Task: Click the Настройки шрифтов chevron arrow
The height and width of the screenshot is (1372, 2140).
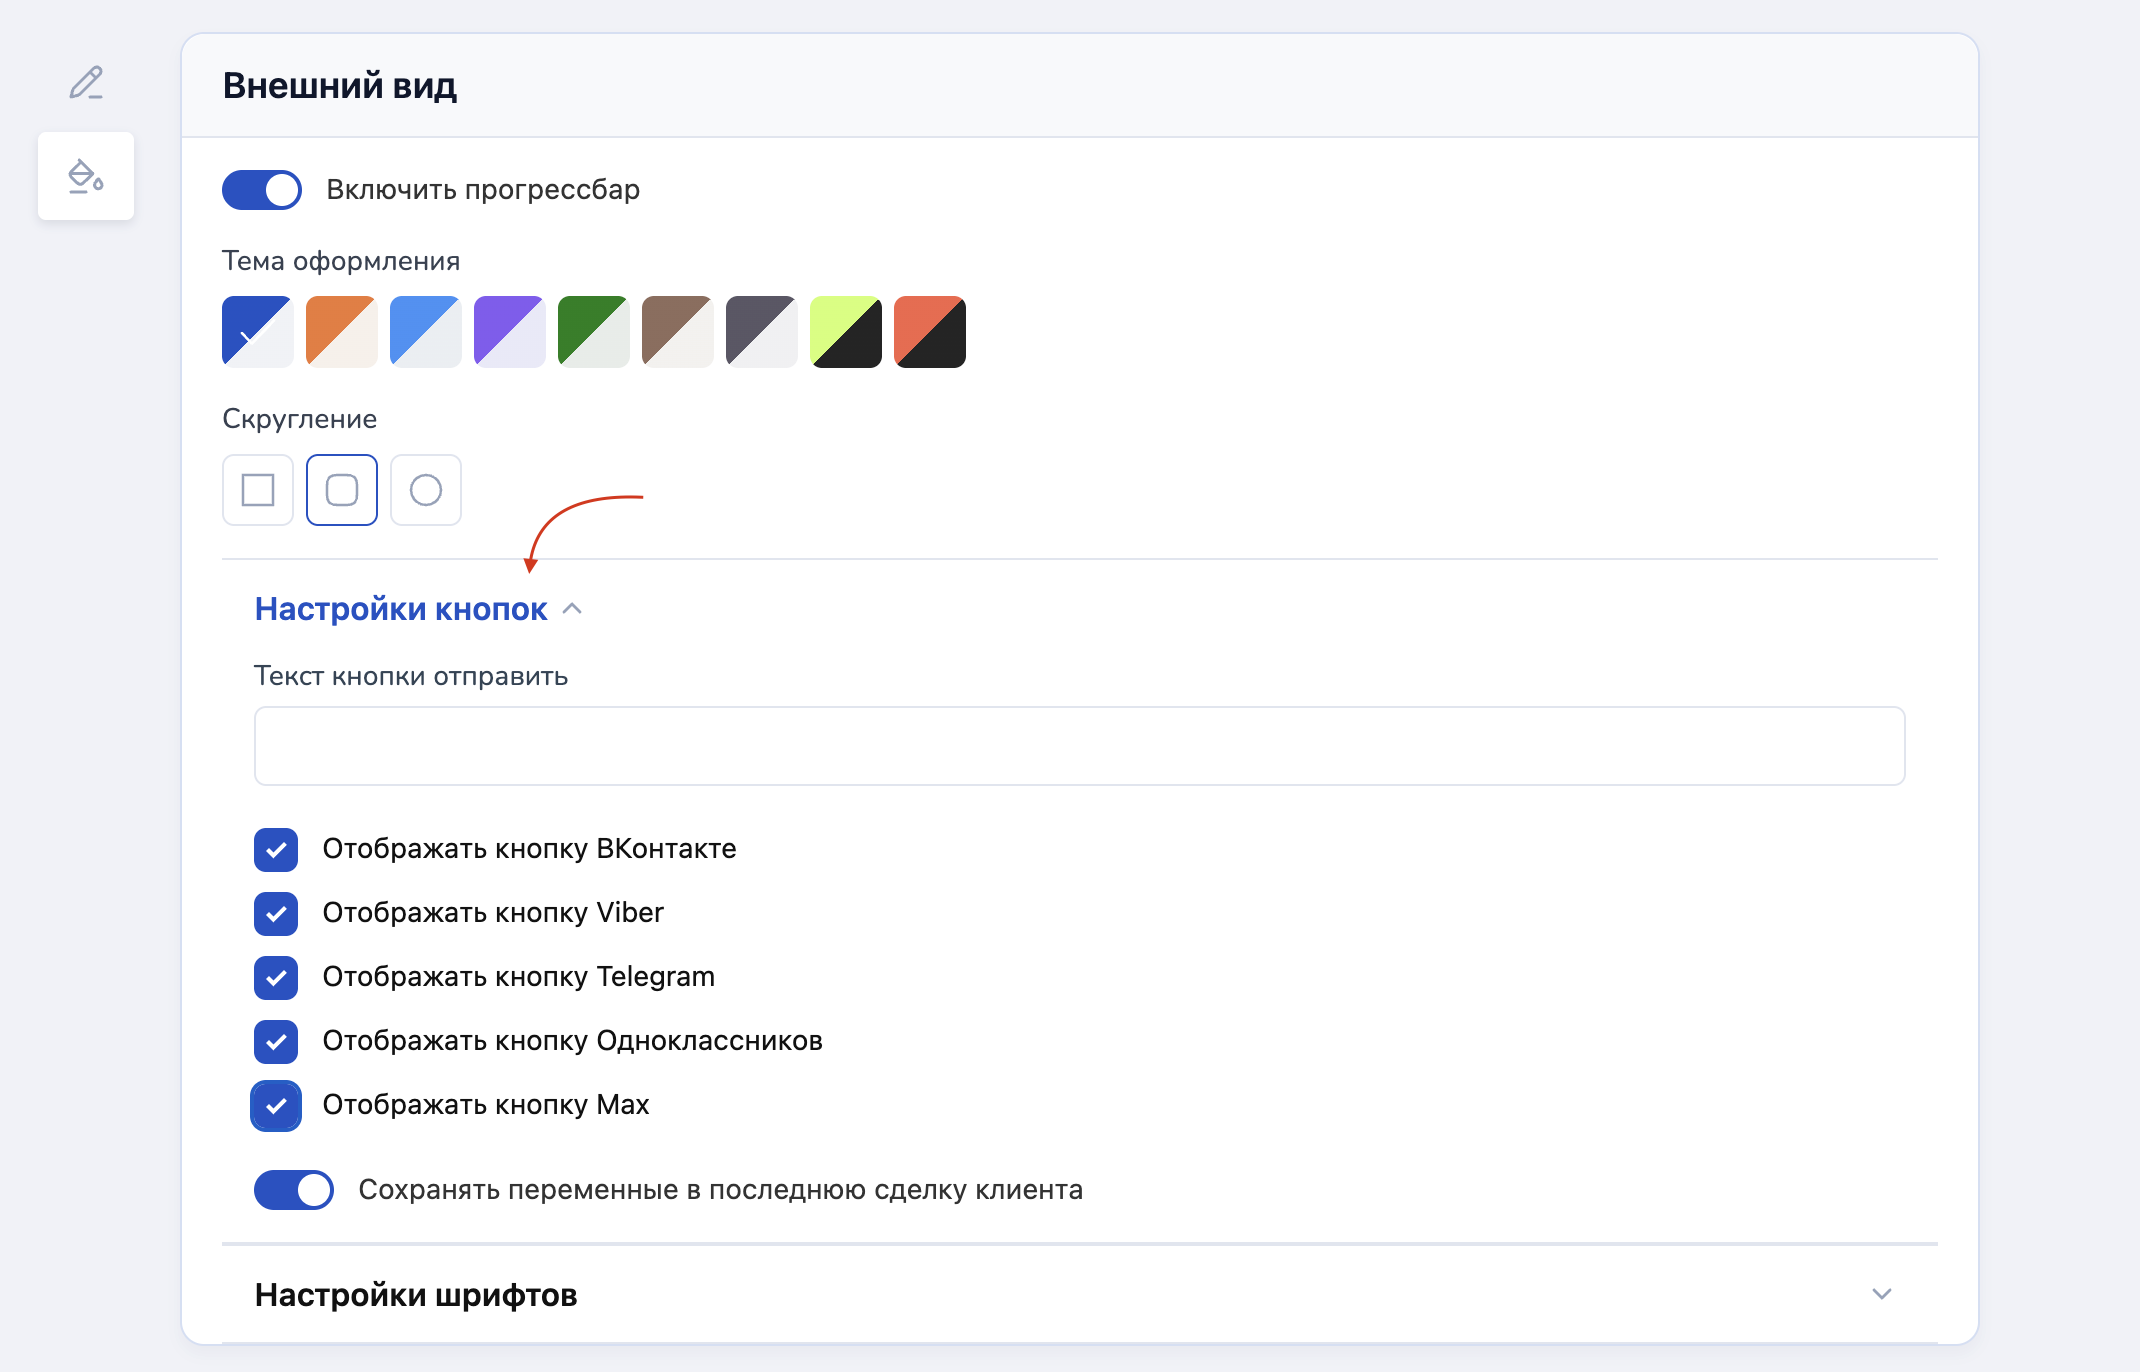Action: pos(1882,1294)
